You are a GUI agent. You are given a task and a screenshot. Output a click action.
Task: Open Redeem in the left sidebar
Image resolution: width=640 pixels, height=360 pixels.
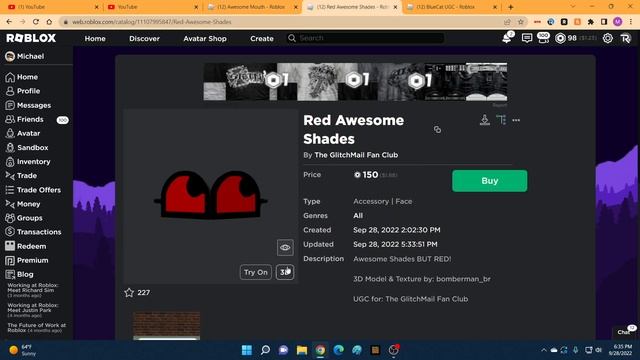(x=31, y=246)
